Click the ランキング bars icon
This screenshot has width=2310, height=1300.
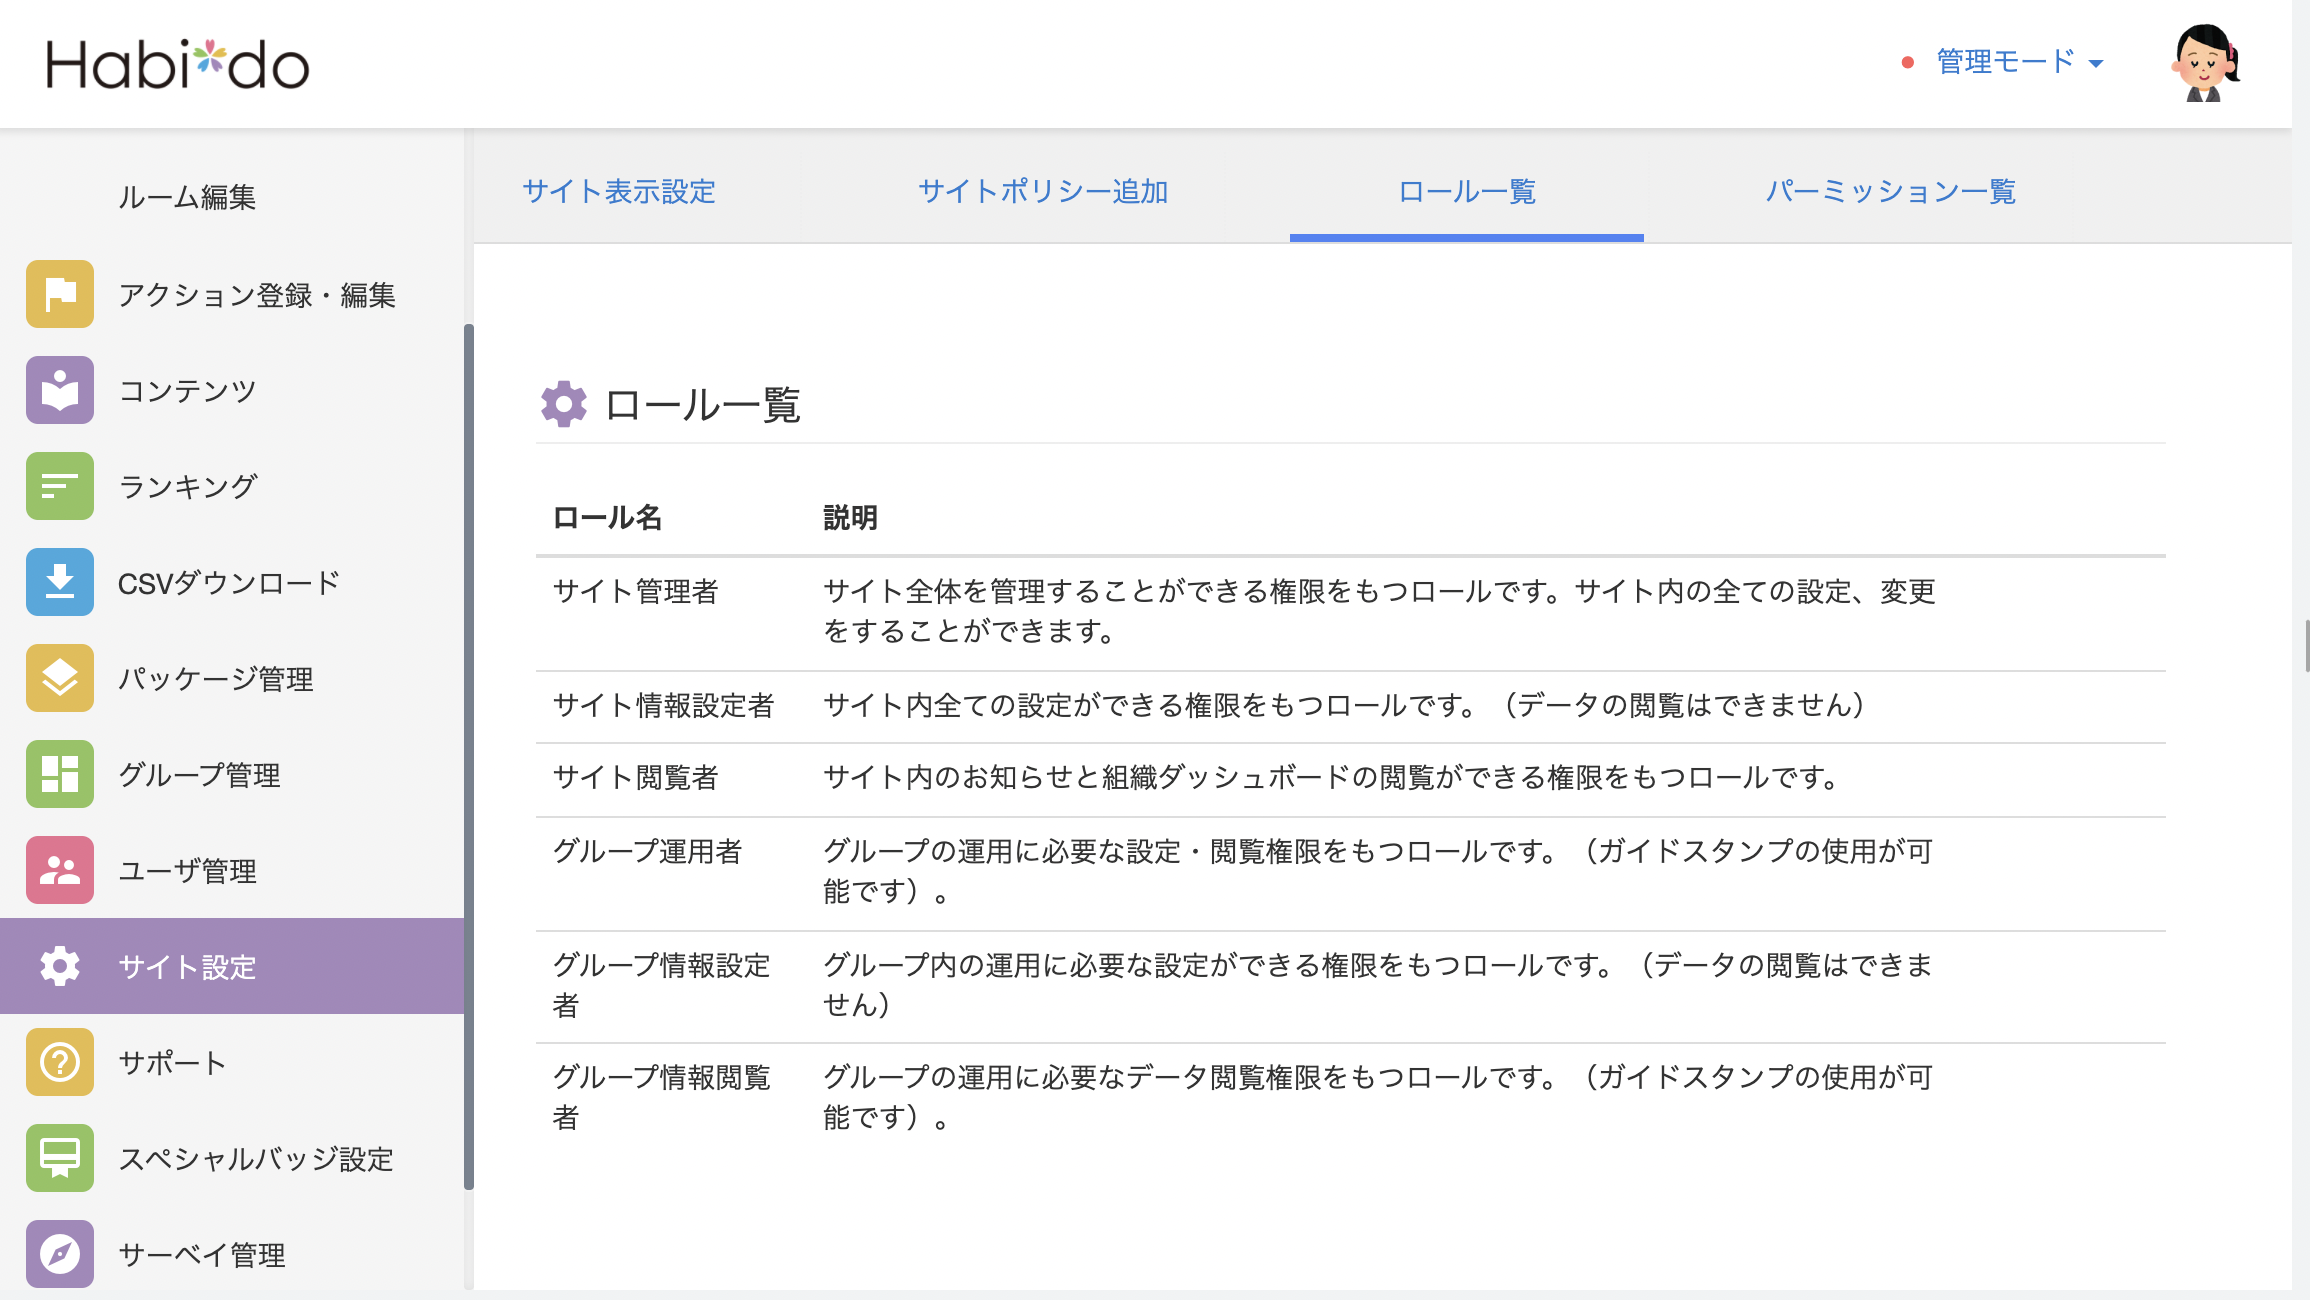pyautogui.click(x=60, y=486)
